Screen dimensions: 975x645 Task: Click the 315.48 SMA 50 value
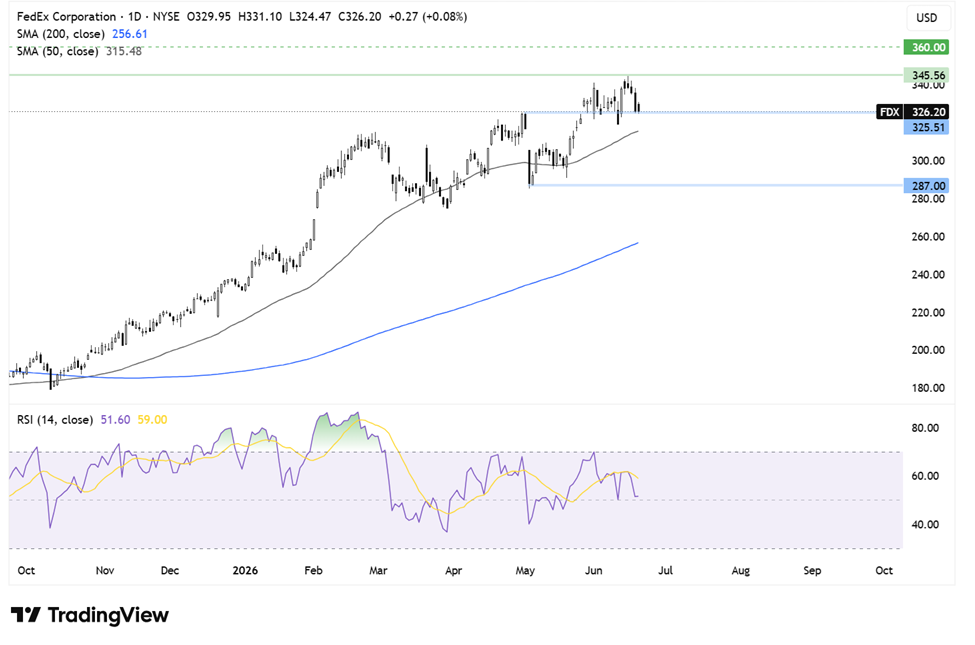point(124,52)
